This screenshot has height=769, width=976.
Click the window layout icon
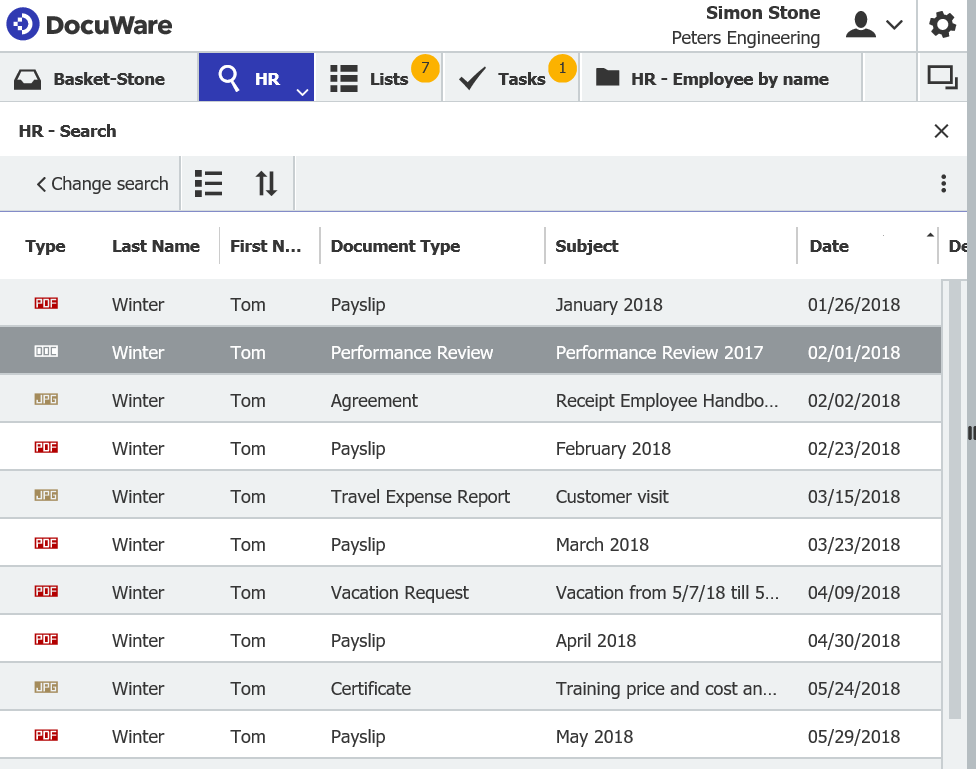click(942, 78)
